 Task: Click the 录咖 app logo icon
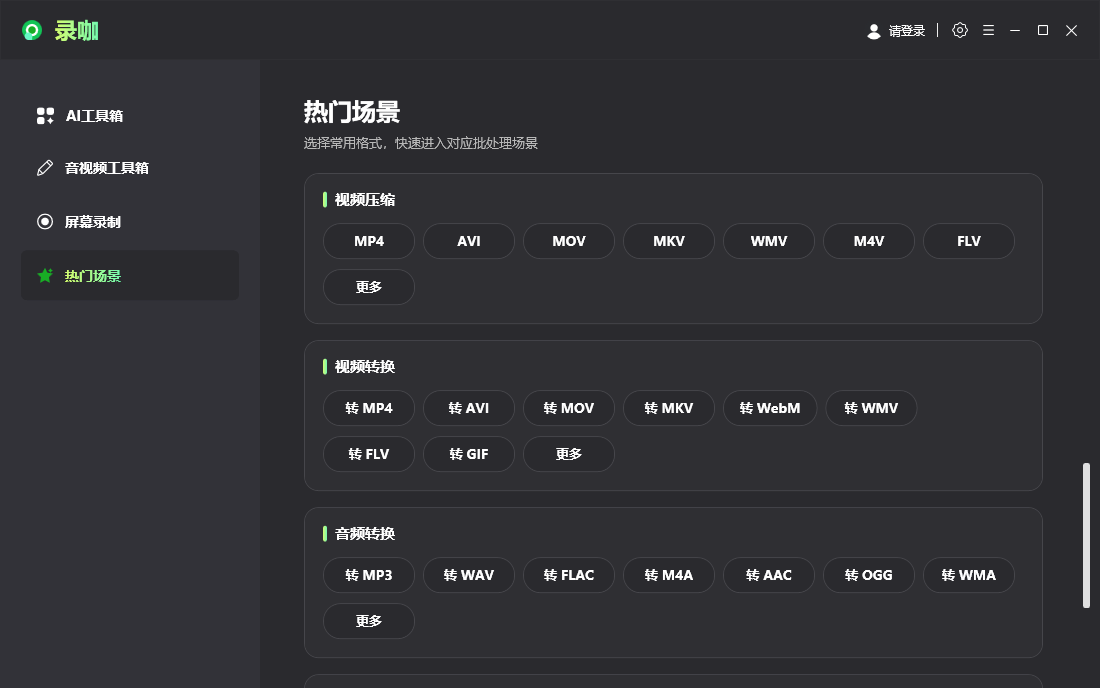pyautogui.click(x=32, y=30)
